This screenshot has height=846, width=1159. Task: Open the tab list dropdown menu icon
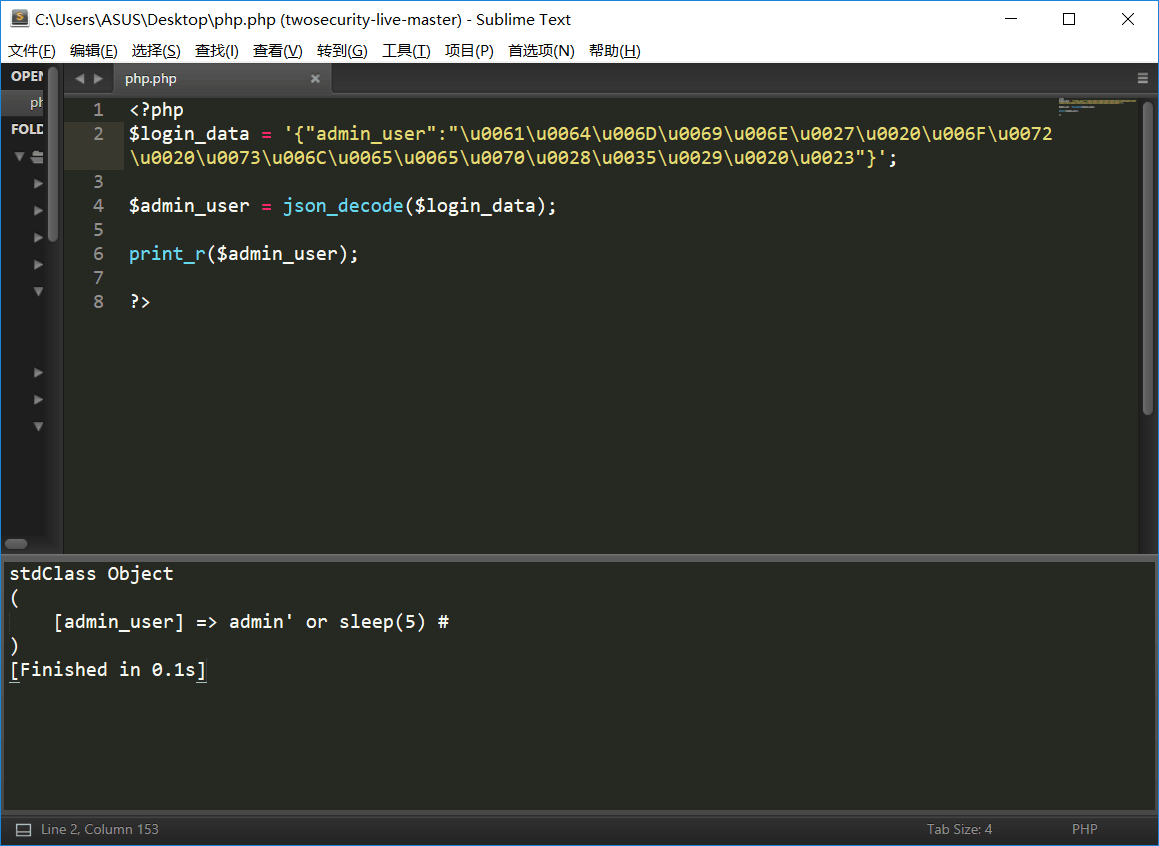click(x=1143, y=78)
